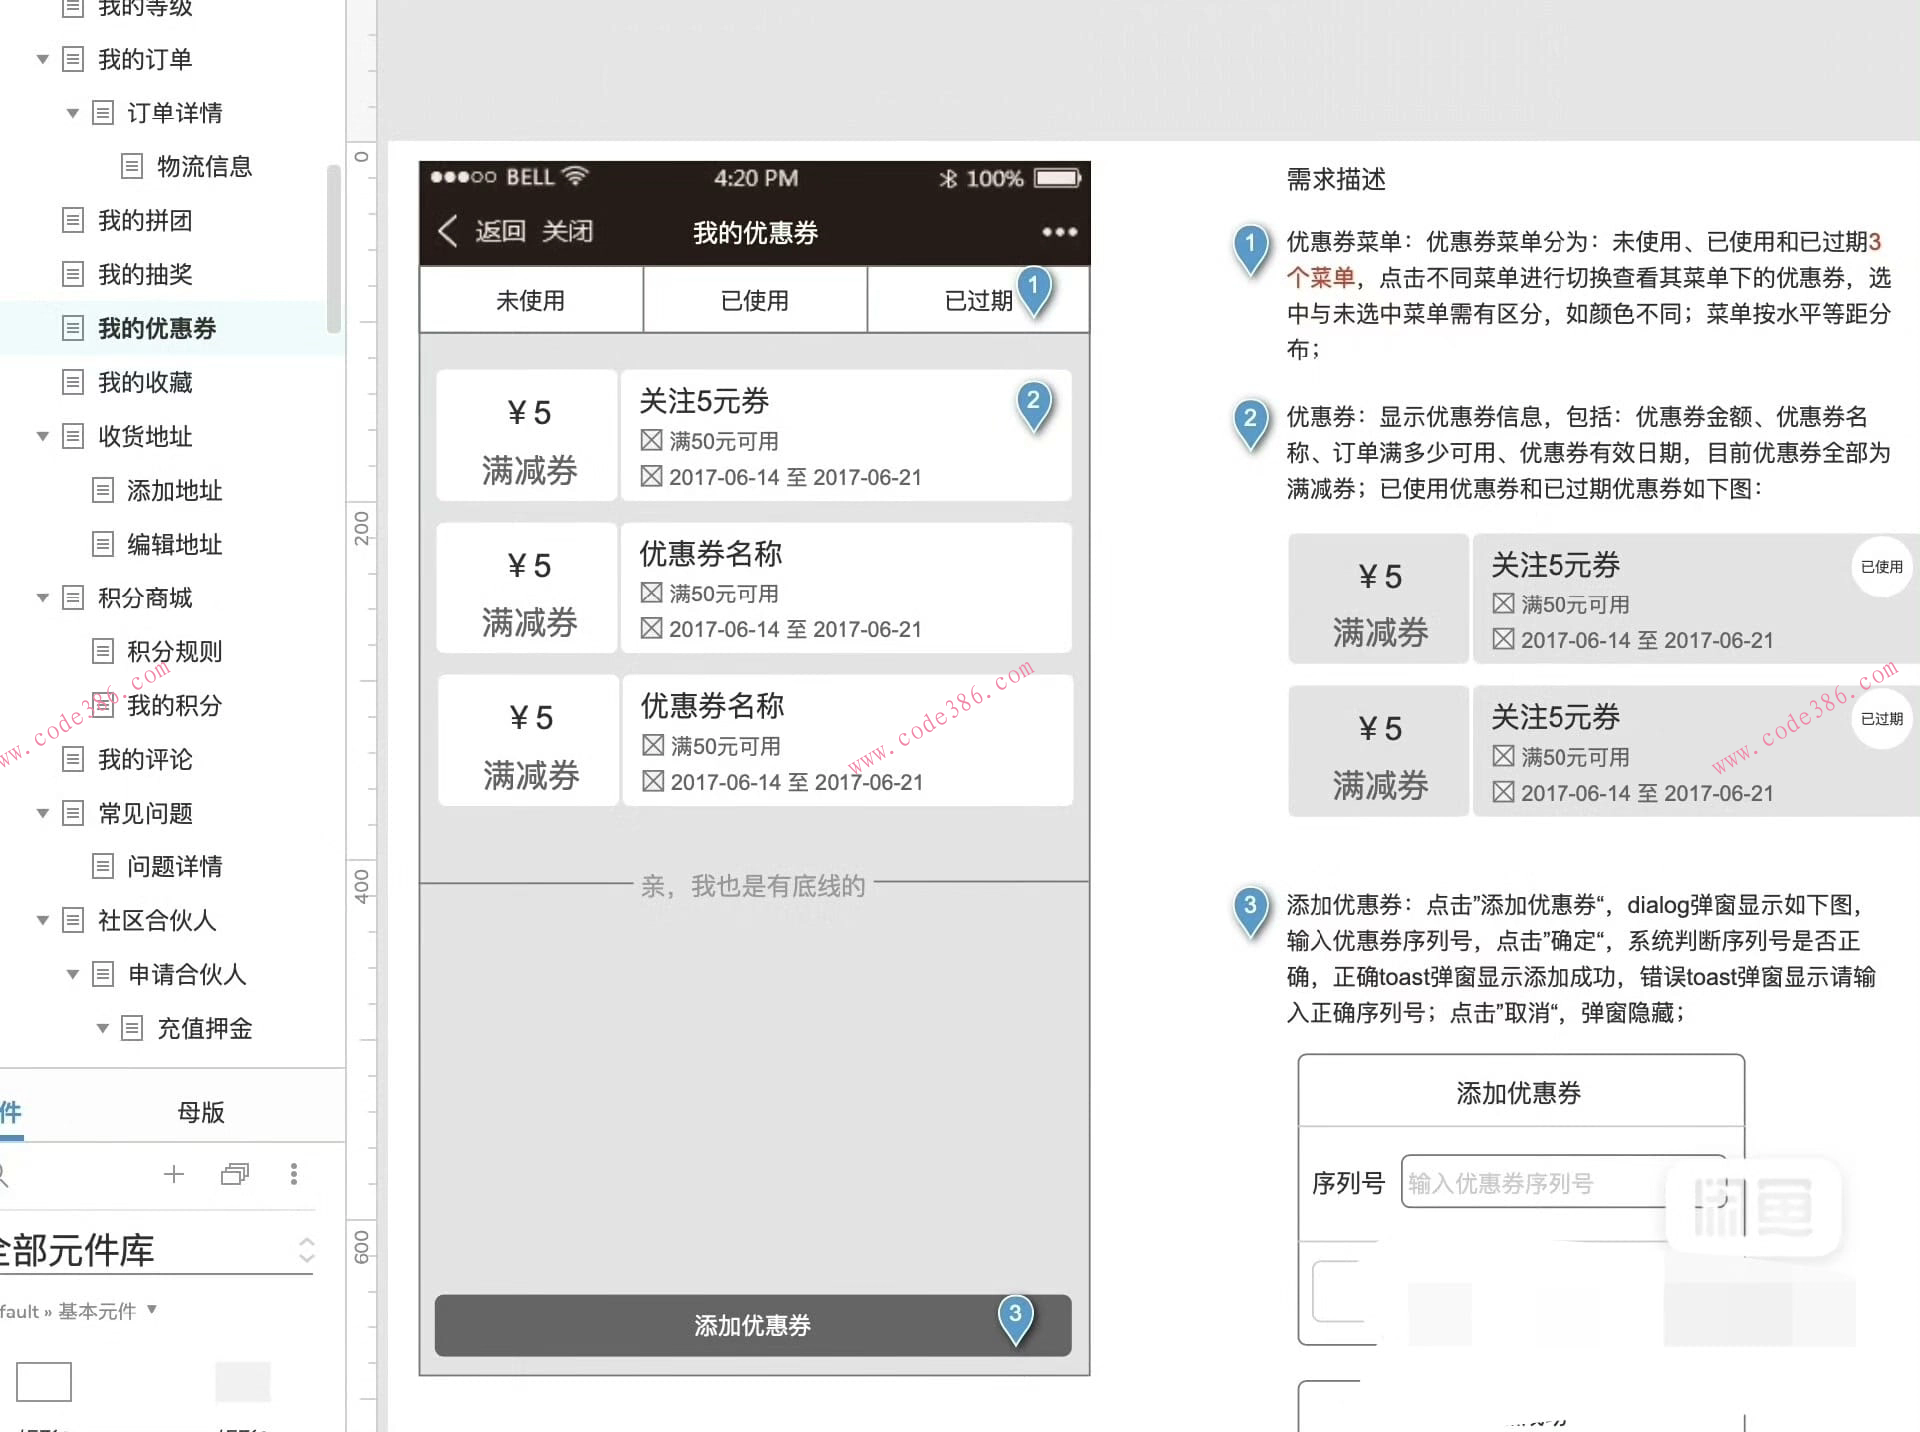Collapse the 积分商城 tree node
Screen dimensions: 1920x1432
tap(43, 598)
